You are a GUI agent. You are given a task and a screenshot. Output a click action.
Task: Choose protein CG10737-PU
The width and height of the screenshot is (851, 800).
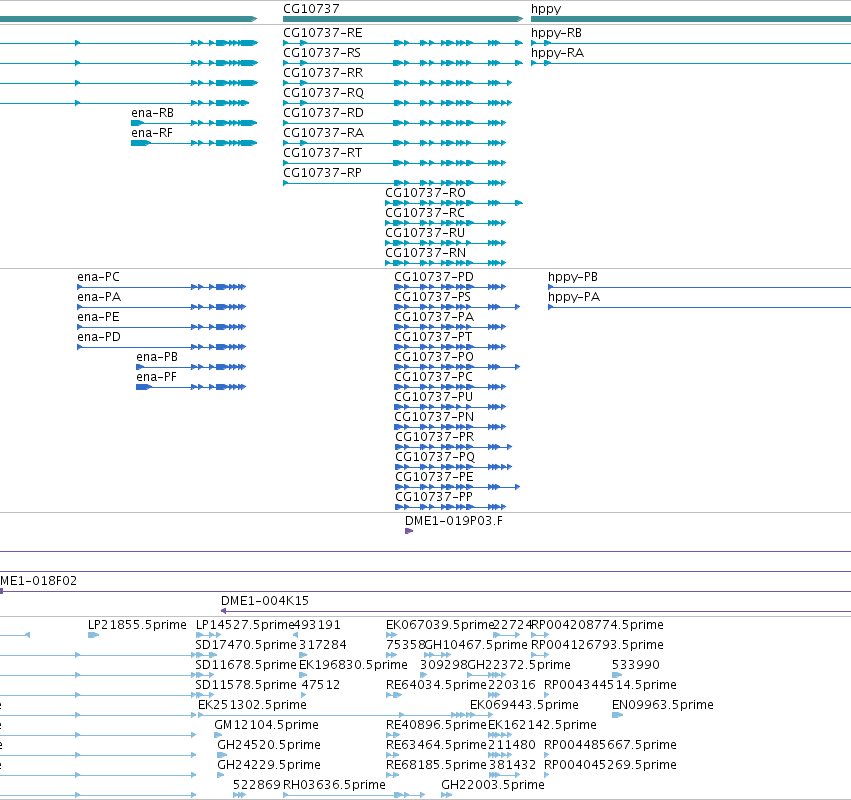tap(434, 397)
